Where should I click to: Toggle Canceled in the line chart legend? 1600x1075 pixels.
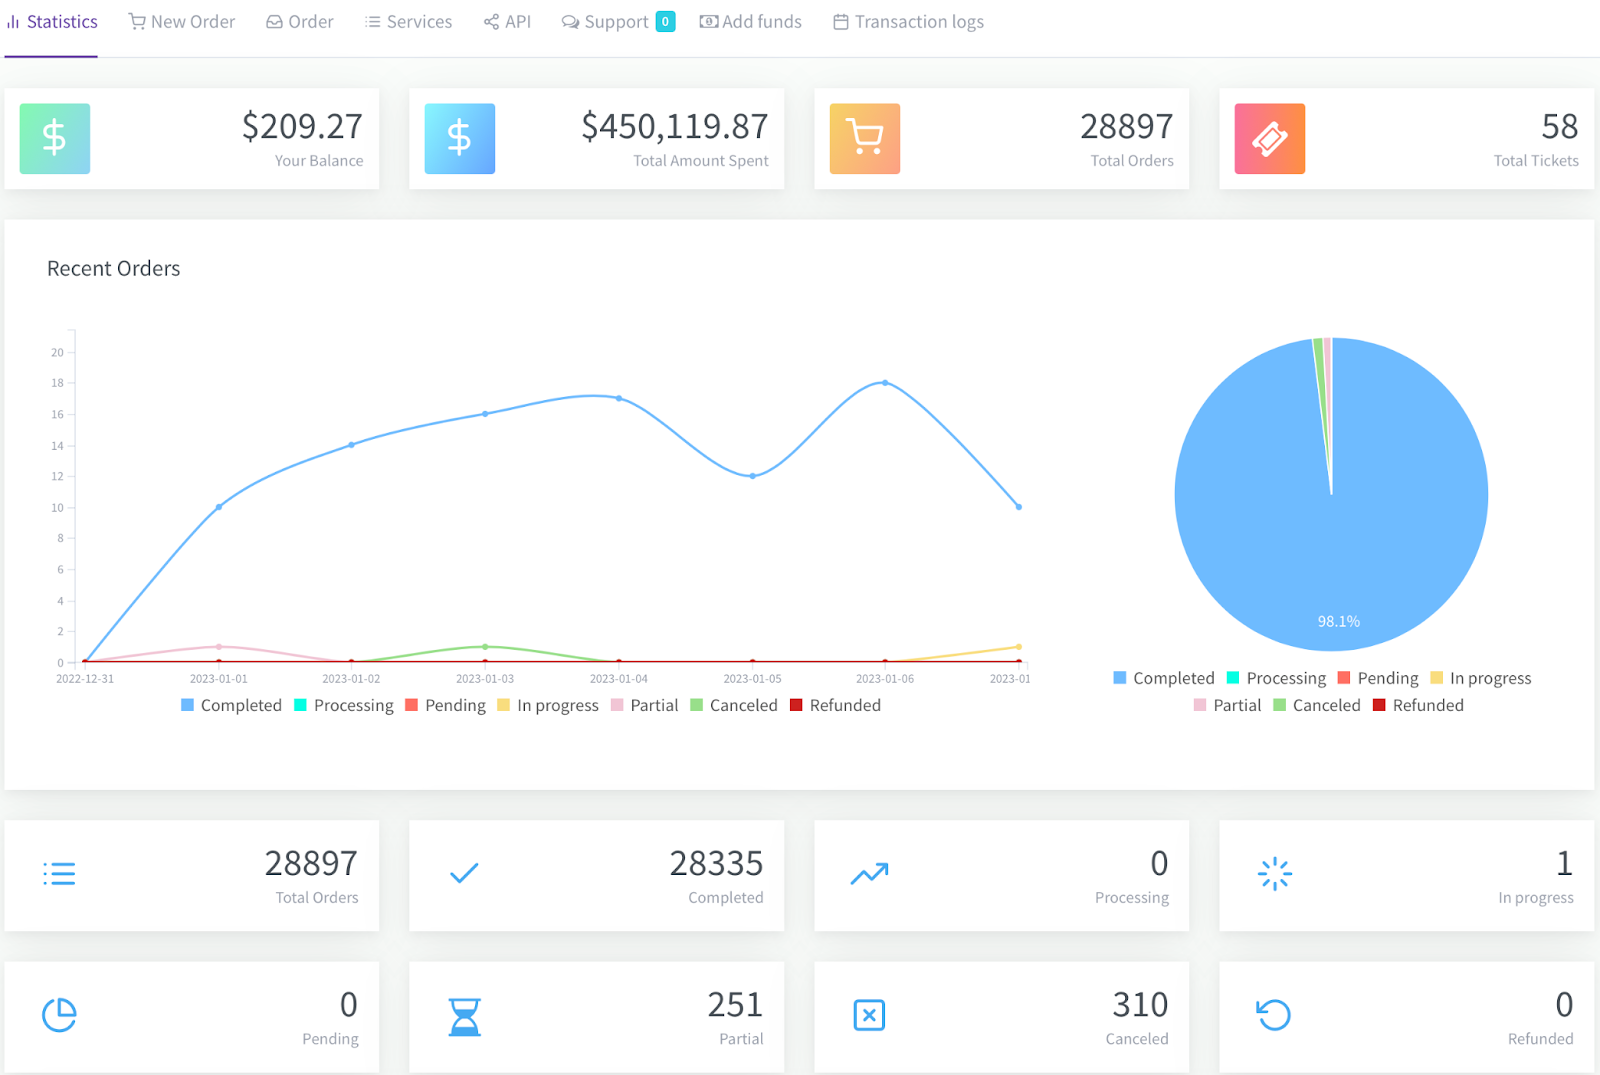[x=734, y=705]
